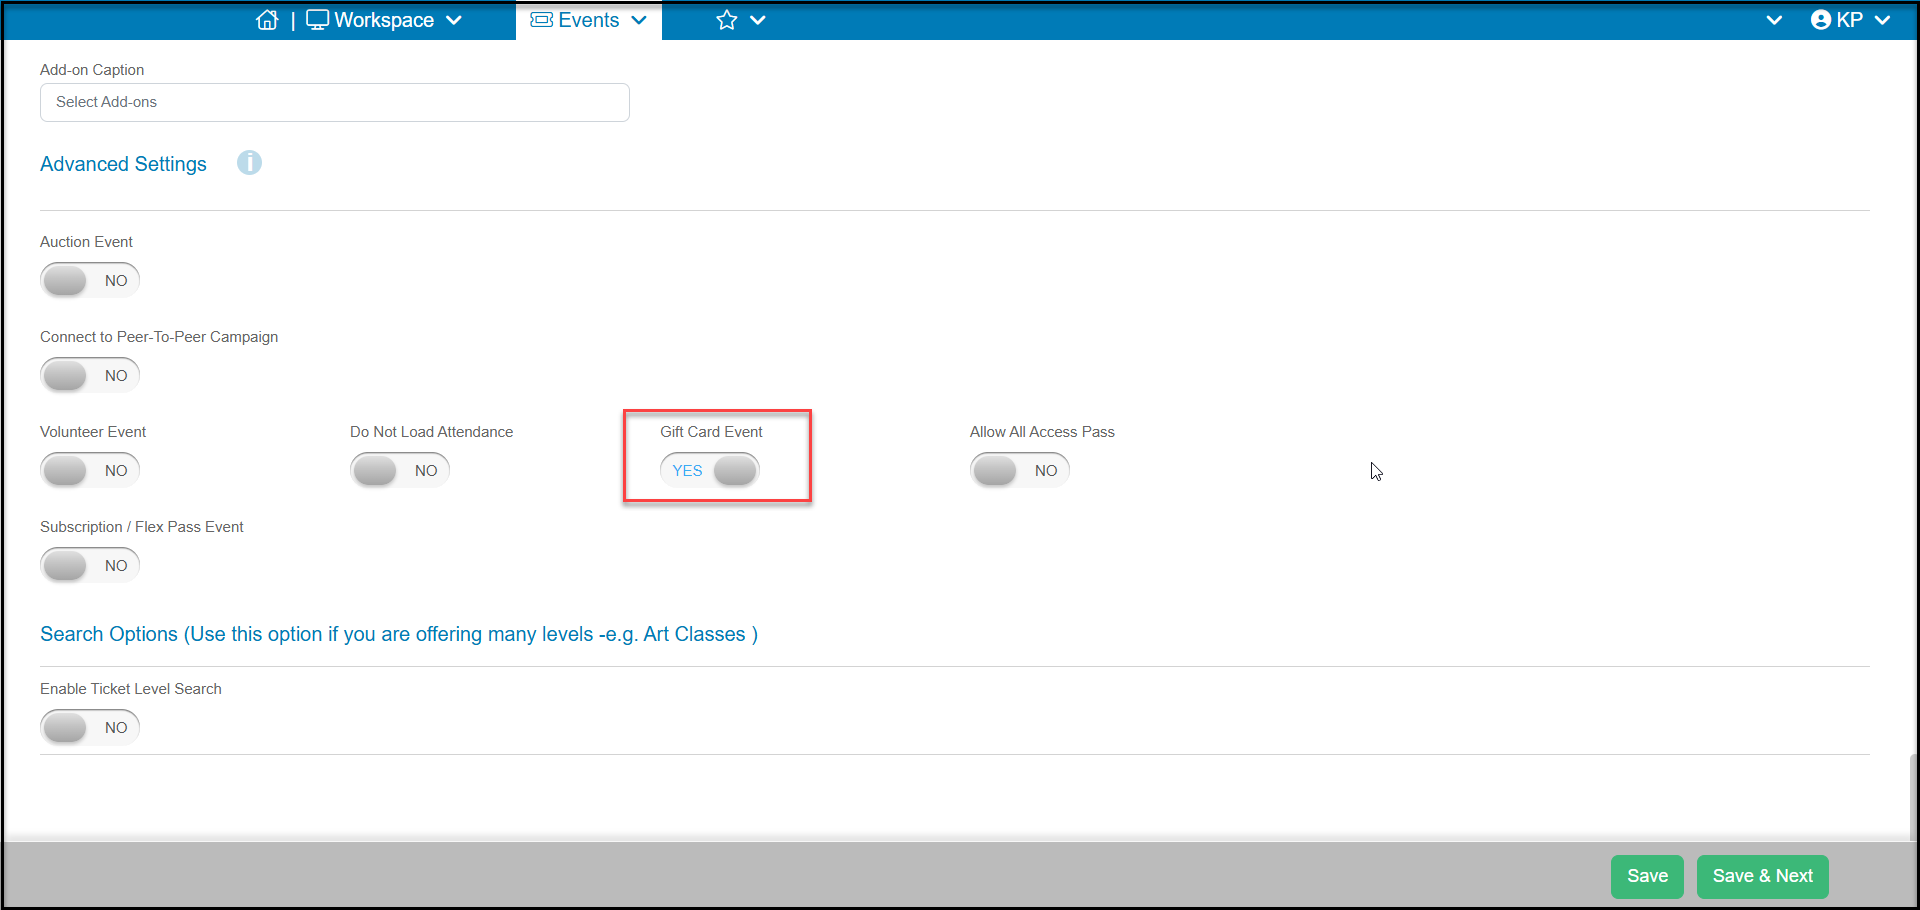Click the Save & Next button
1920x910 pixels.
[x=1762, y=876]
